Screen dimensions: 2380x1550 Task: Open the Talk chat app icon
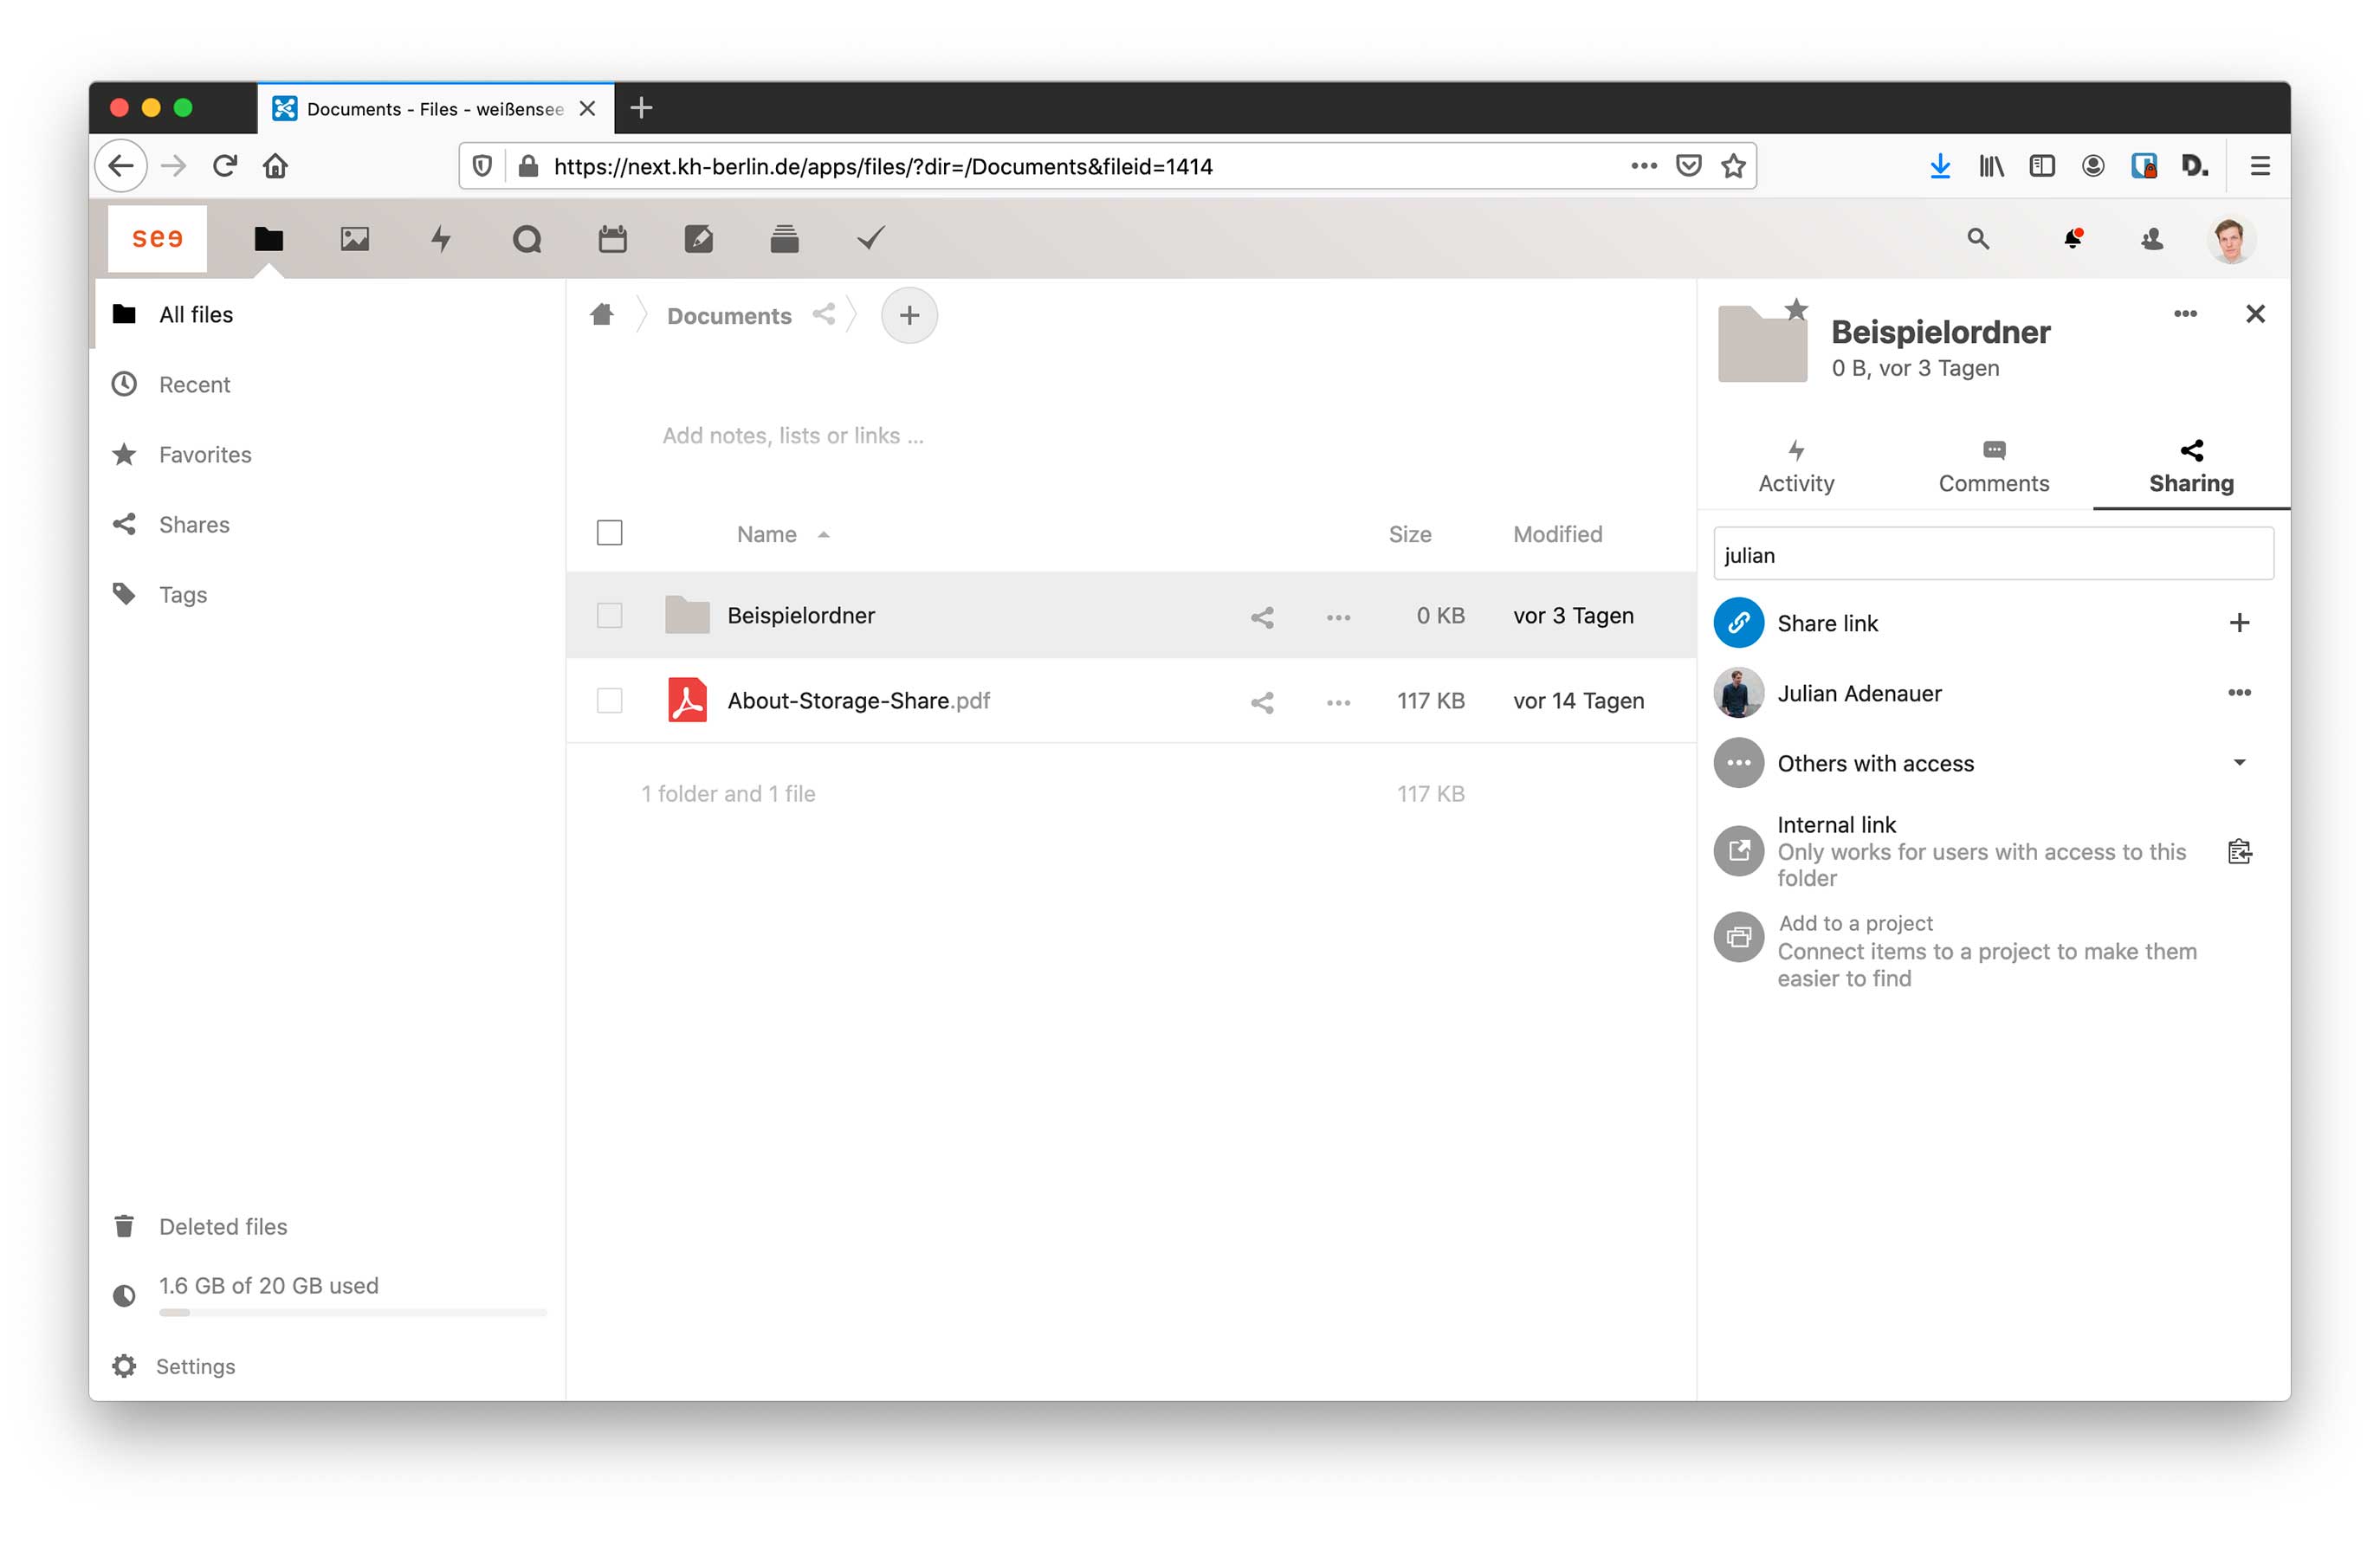(x=527, y=239)
